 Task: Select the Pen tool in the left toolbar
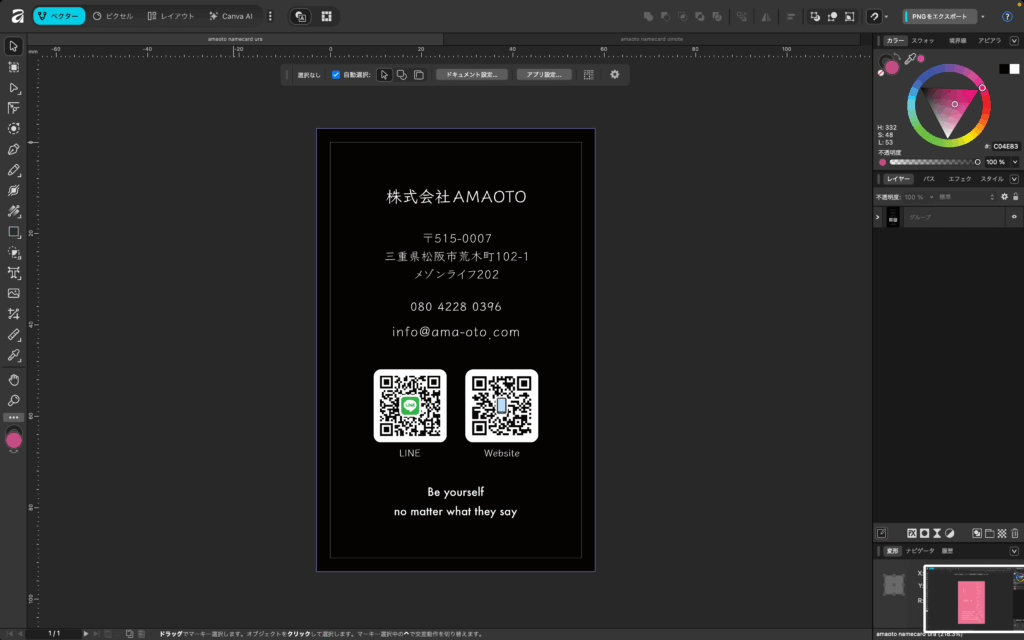(14, 149)
